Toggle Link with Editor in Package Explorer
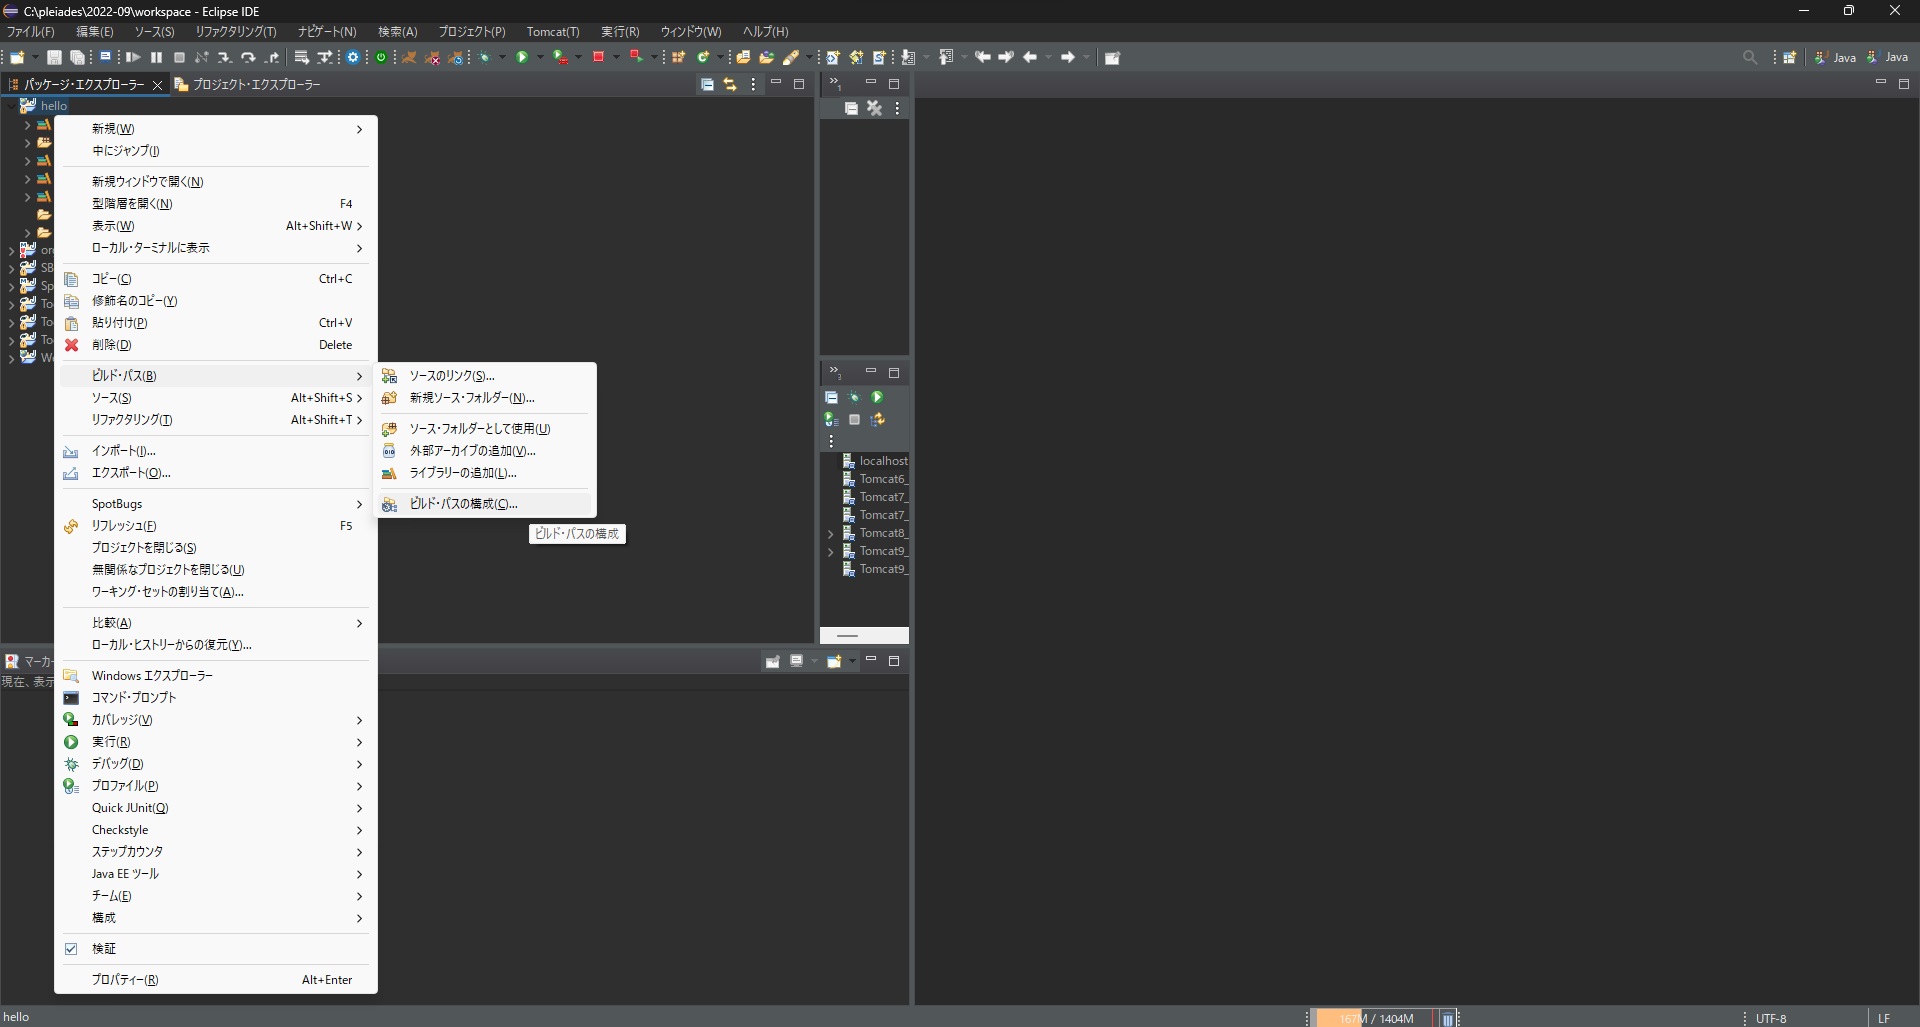This screenshot has width=1920, height=1027. [731, 85]
